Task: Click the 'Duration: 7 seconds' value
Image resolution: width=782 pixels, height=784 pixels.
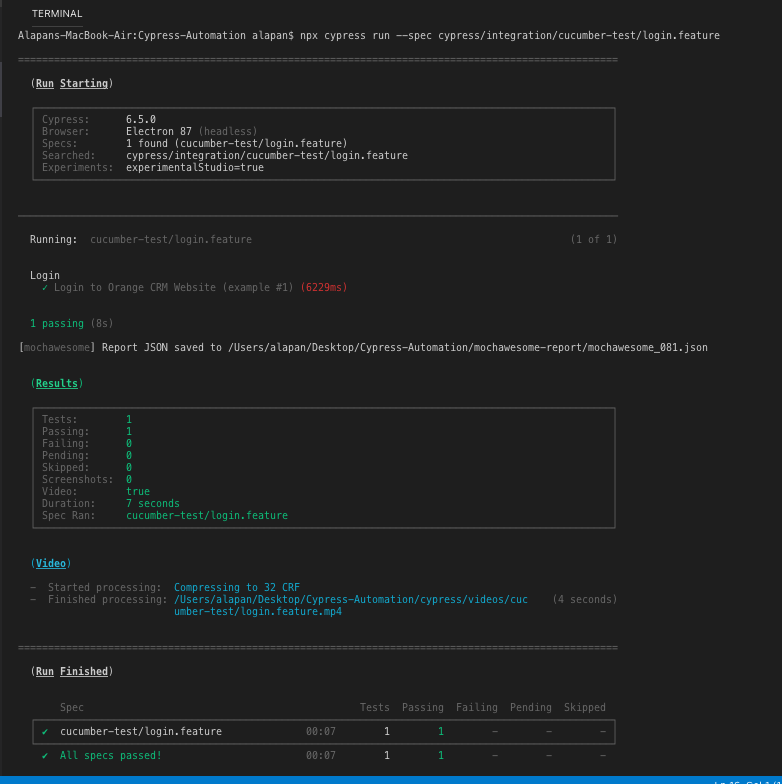Action: (152, 504)
